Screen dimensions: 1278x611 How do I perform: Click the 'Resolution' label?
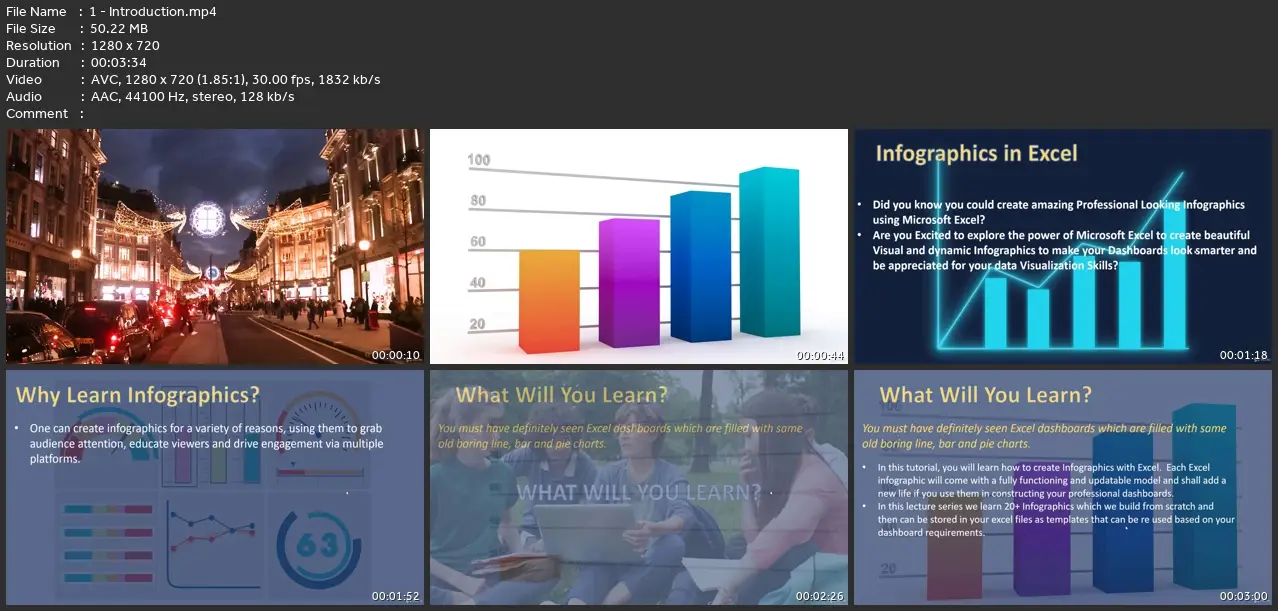39,46
